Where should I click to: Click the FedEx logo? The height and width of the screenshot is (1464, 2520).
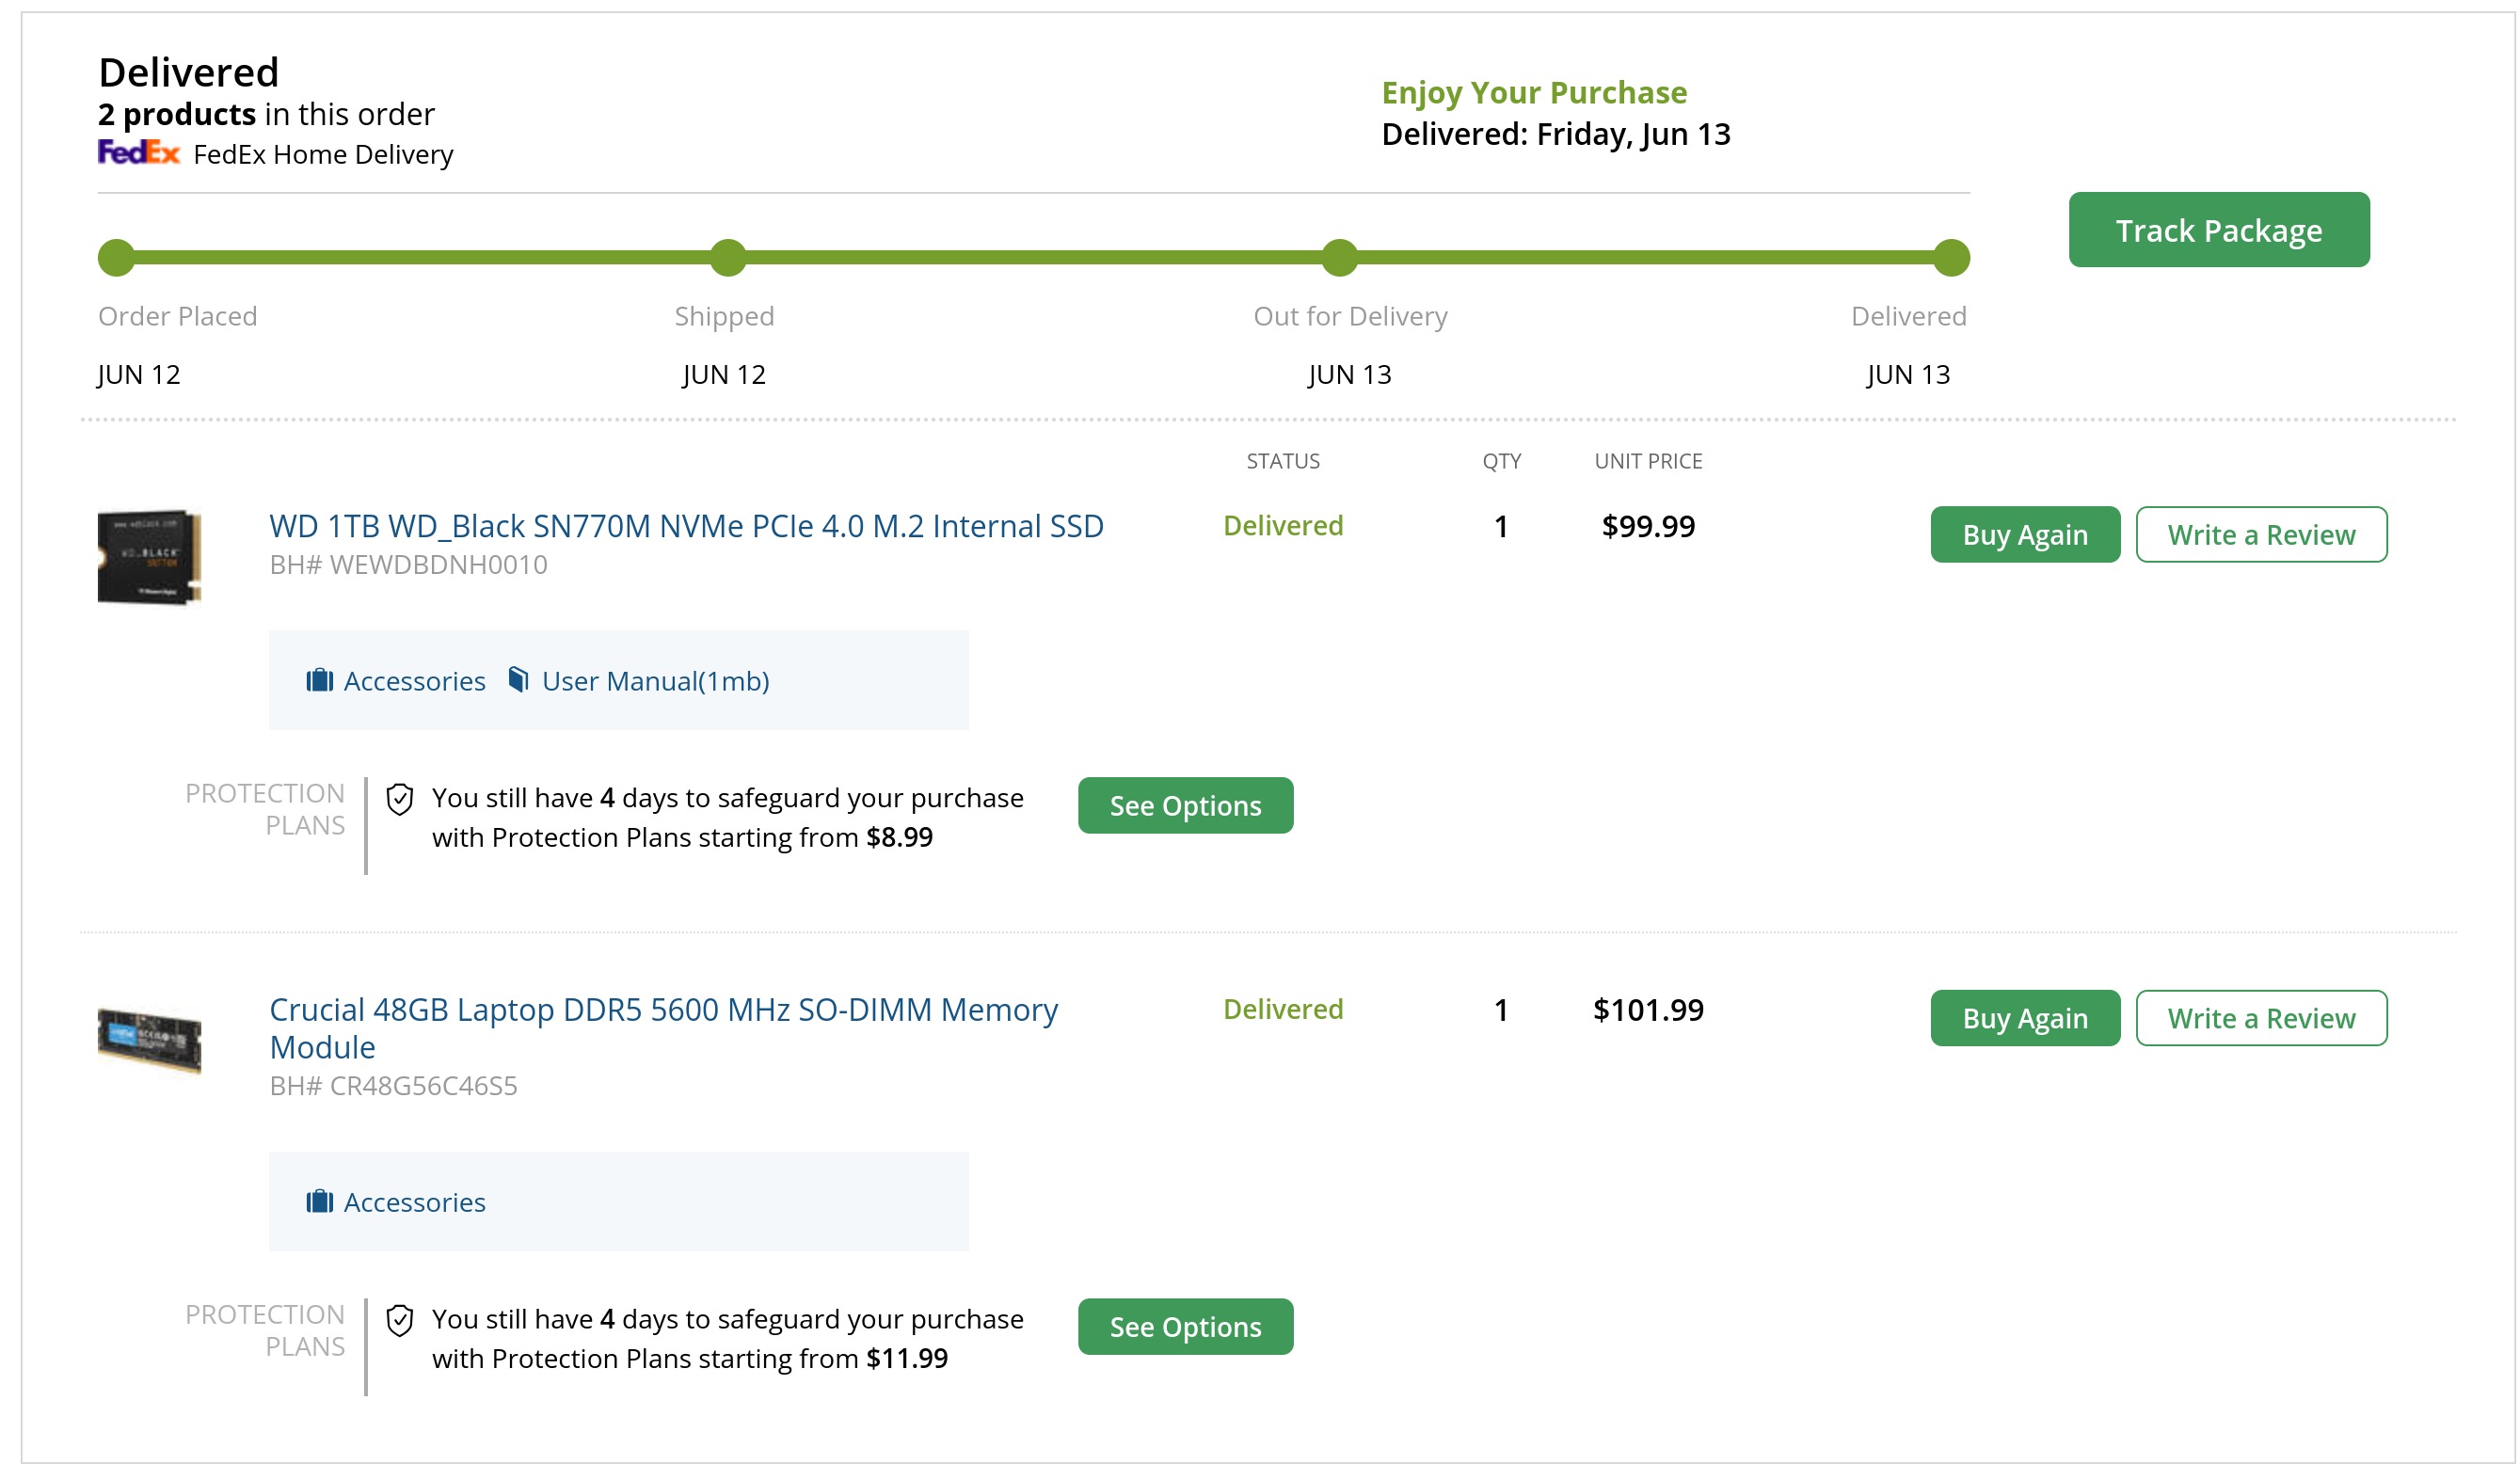pyautogui.click(x=138, y=152)
